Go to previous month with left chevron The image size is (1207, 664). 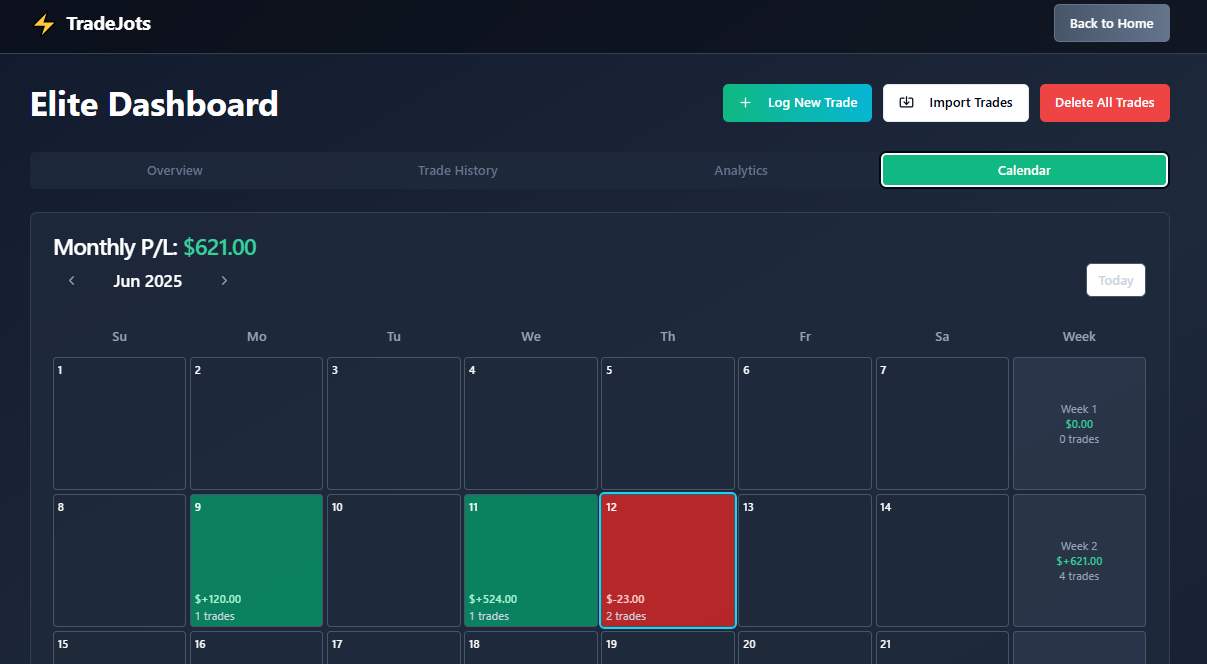pos(72,281)
